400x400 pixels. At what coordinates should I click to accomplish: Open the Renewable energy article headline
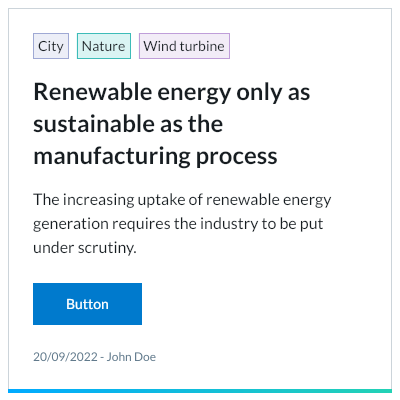tap(172, 124)
